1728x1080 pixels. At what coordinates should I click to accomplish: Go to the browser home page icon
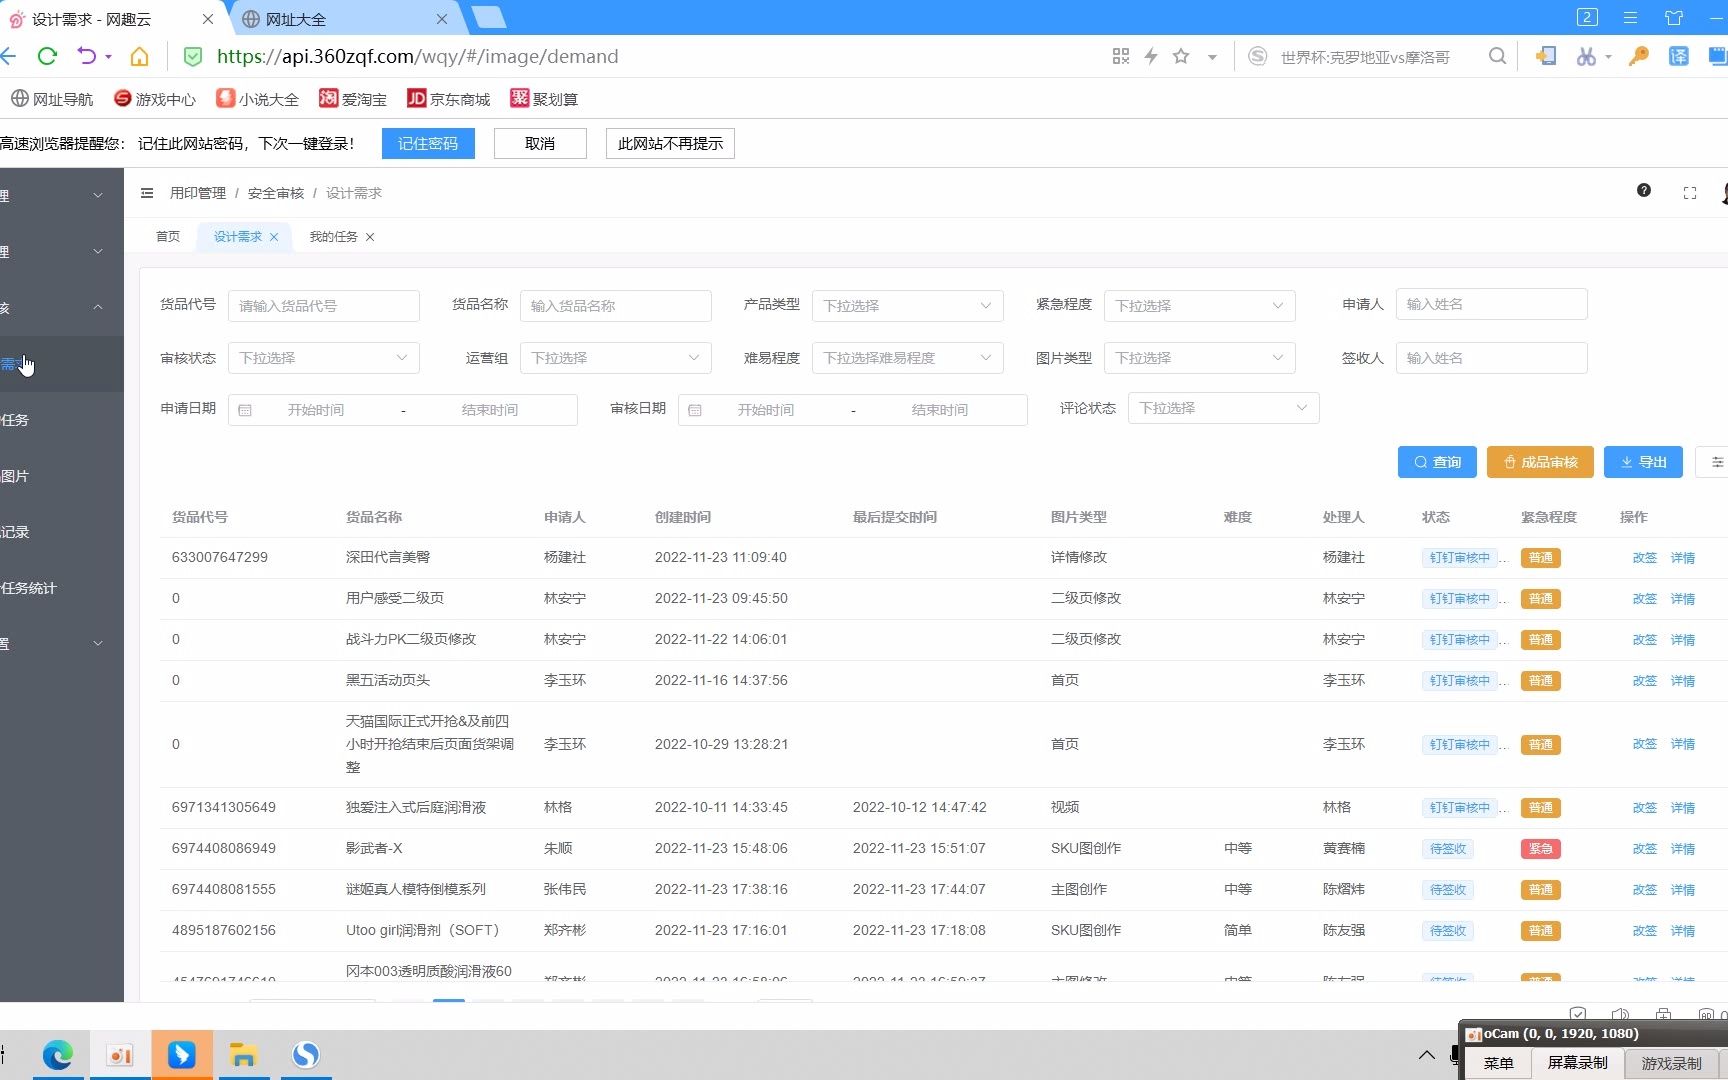[139, 56]
